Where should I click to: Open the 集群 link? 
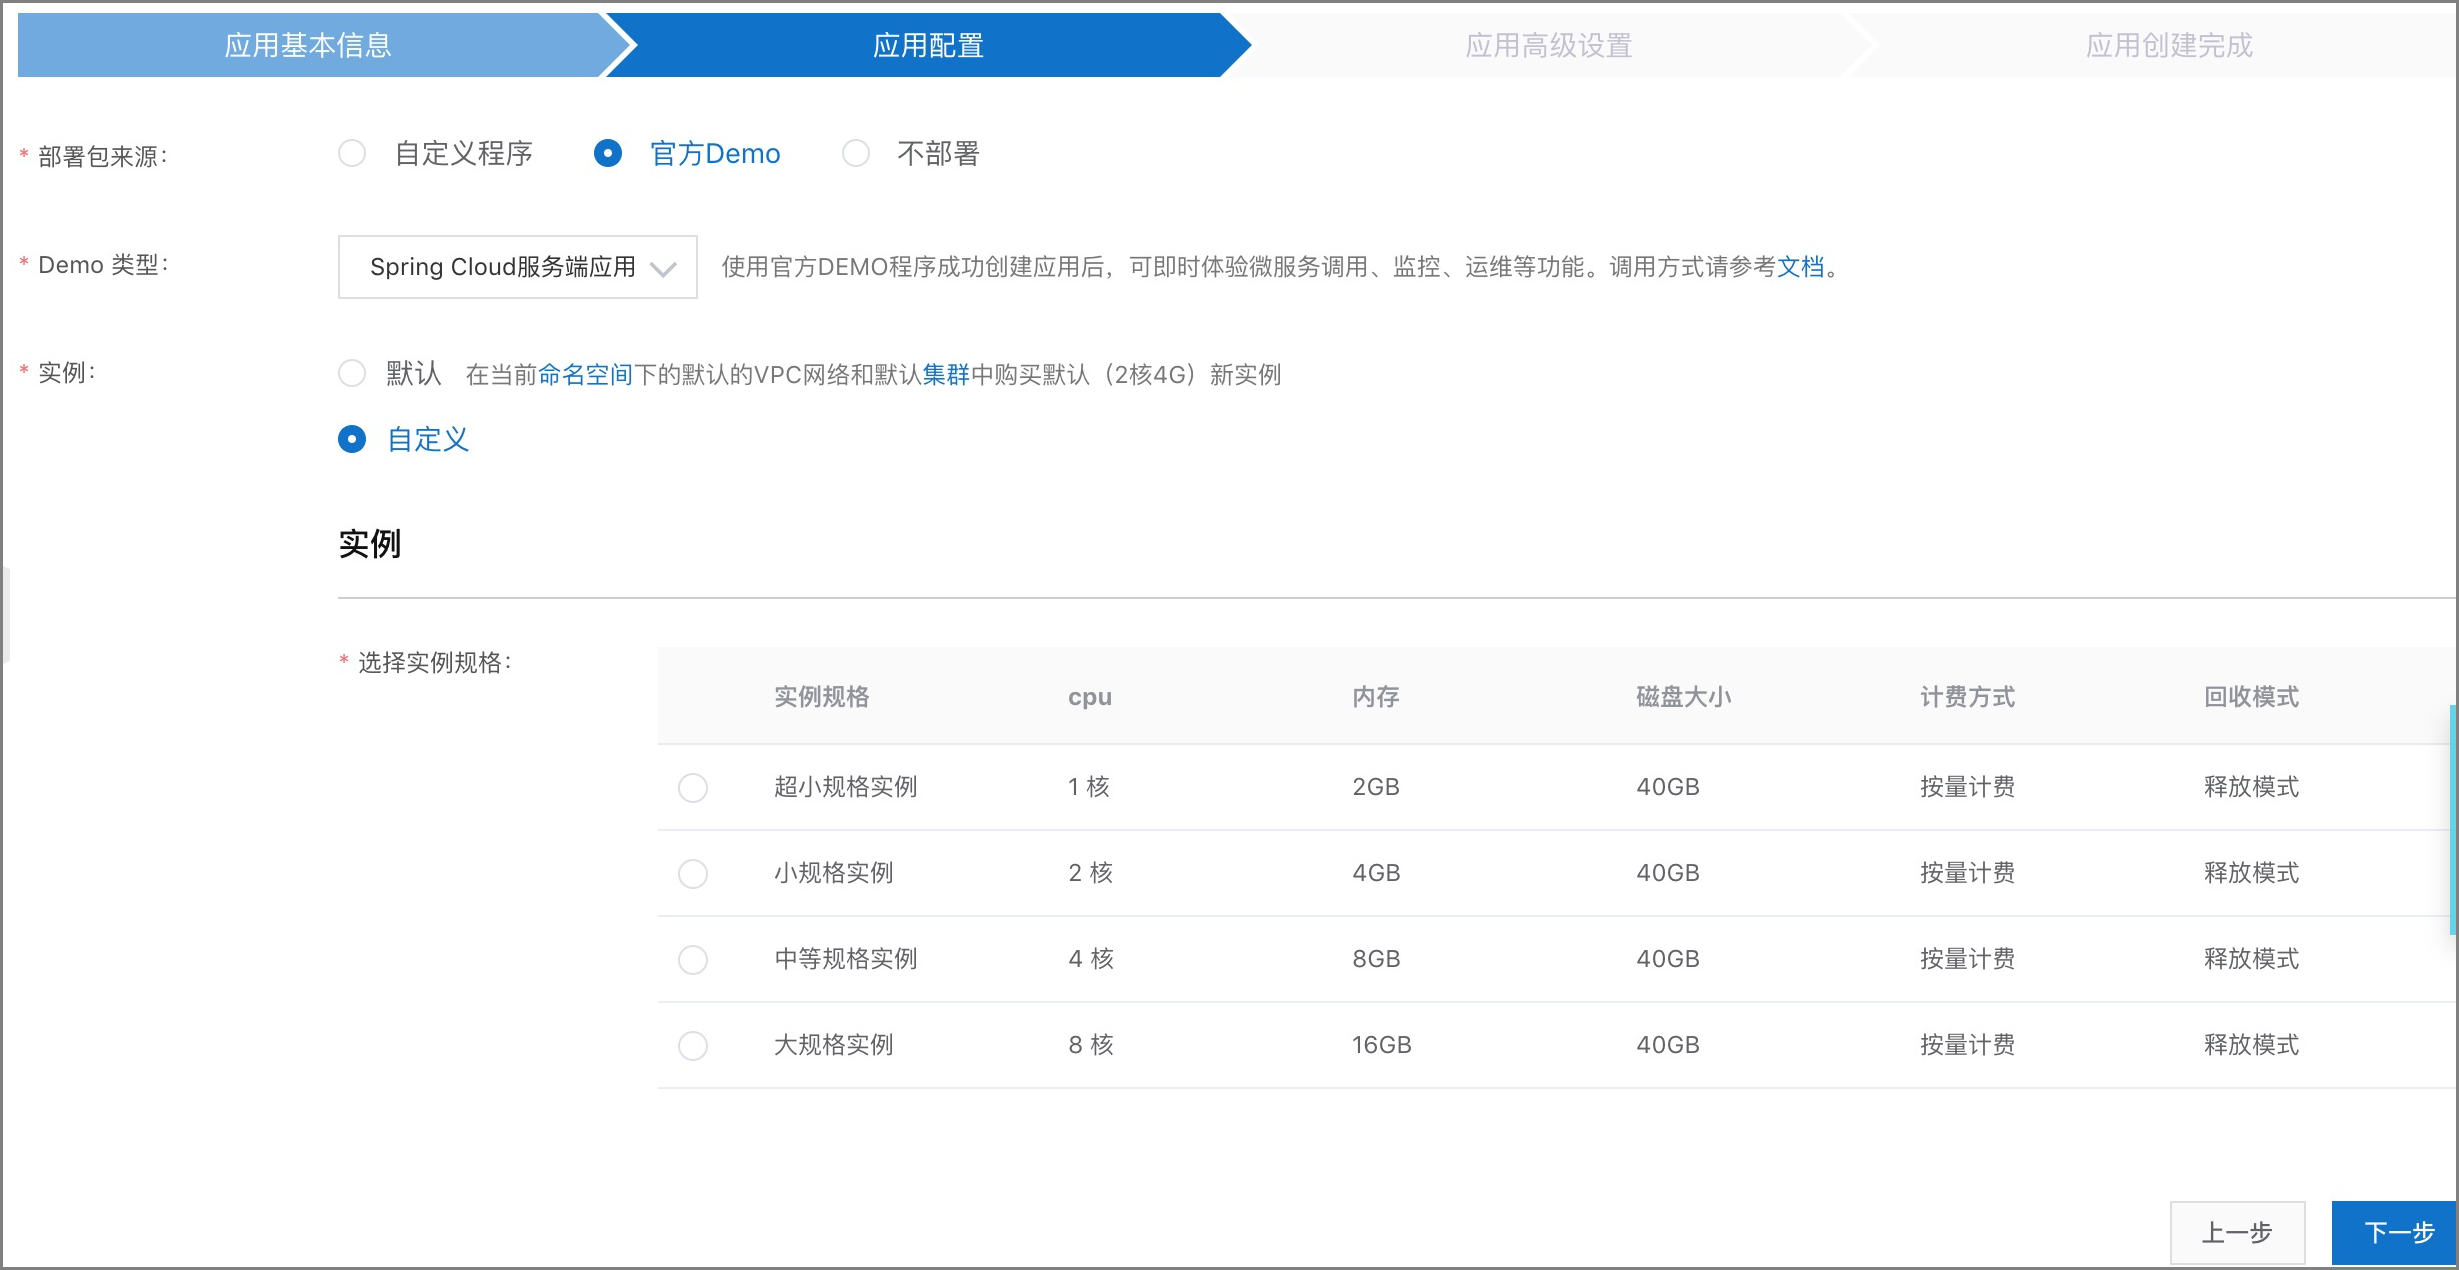[x=946, y=375]
